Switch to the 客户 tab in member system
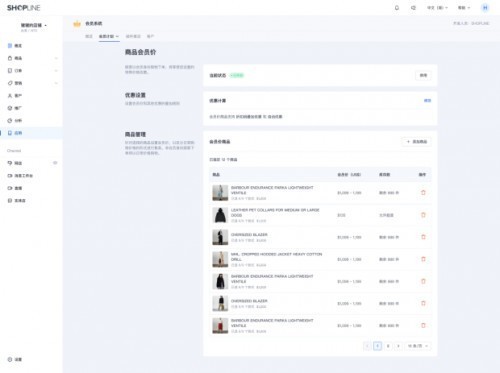 click(150, 36)
